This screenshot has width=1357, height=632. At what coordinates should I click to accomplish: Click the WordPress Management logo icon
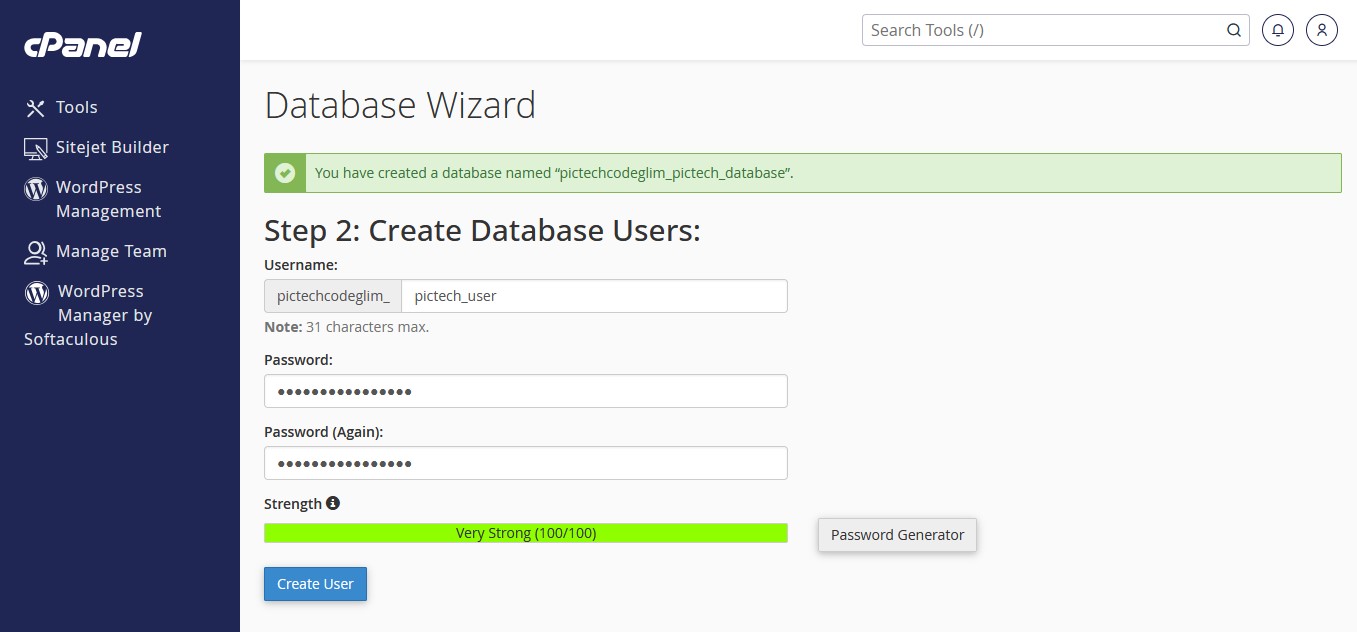point(36,188)
